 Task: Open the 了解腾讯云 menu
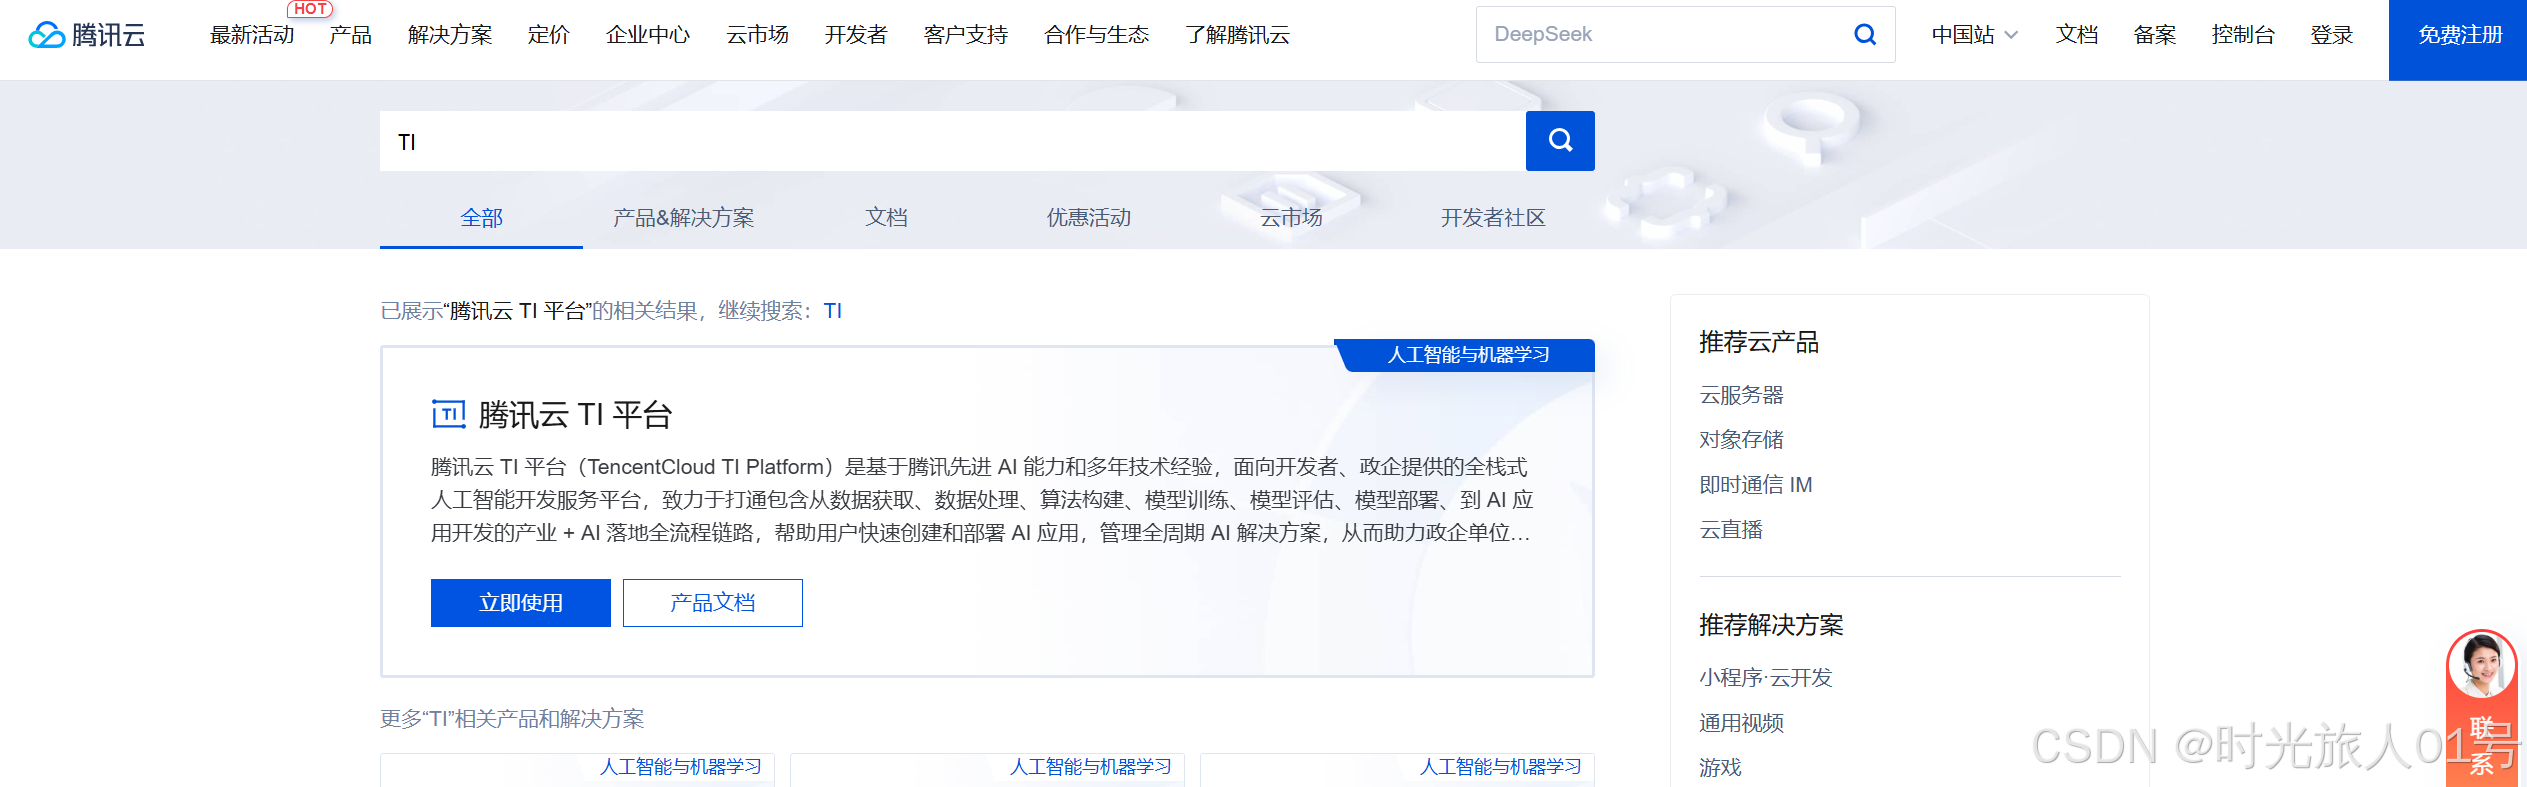1238,35
